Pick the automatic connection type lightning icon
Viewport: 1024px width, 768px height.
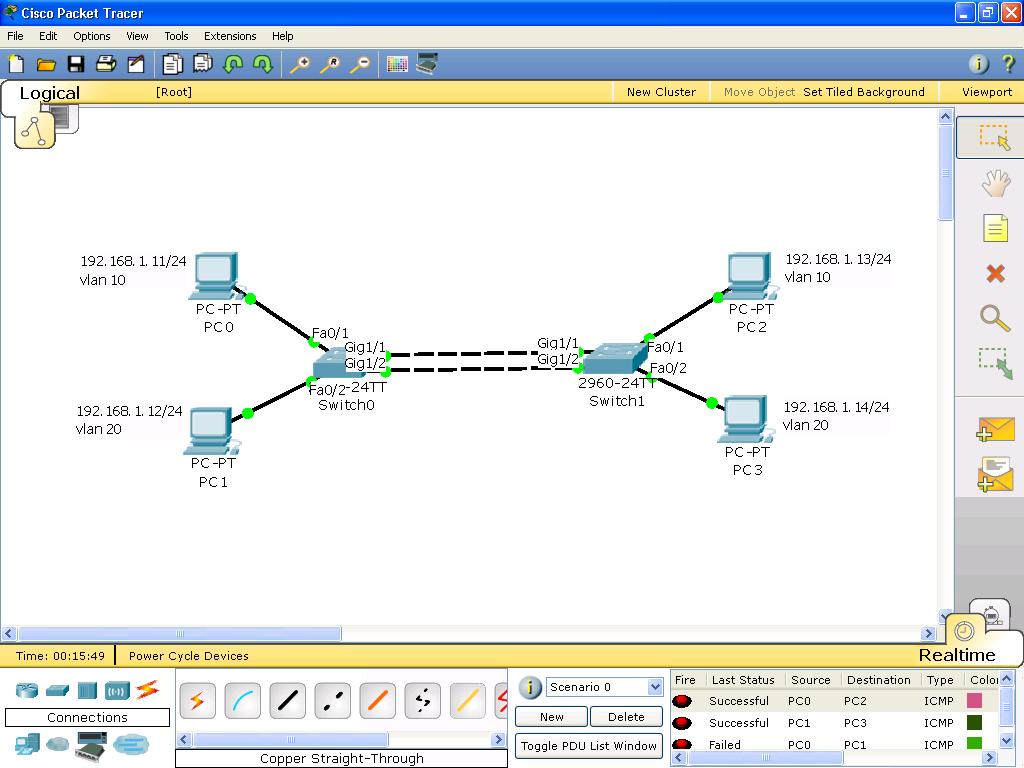pyautogui.click(x=197, y=701)
